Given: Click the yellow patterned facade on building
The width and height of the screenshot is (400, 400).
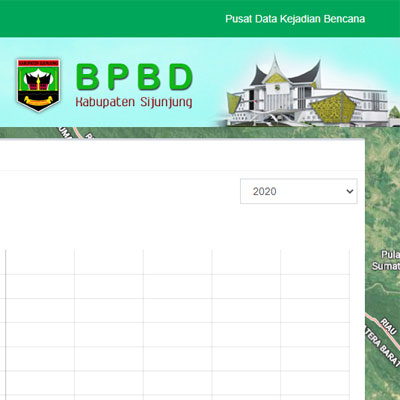Looking at the screenshot, I should click(333, 107).
